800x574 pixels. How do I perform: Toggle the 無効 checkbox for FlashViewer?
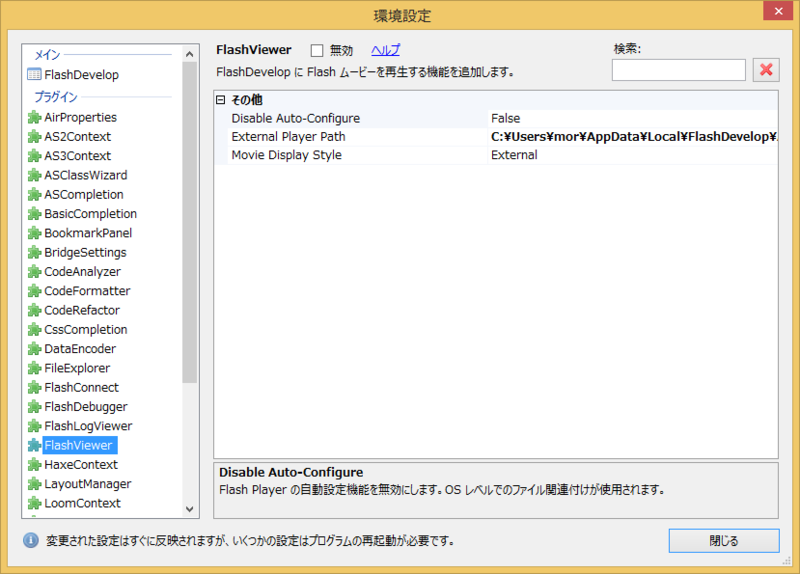pyautogui.click(x=317, y=50)
